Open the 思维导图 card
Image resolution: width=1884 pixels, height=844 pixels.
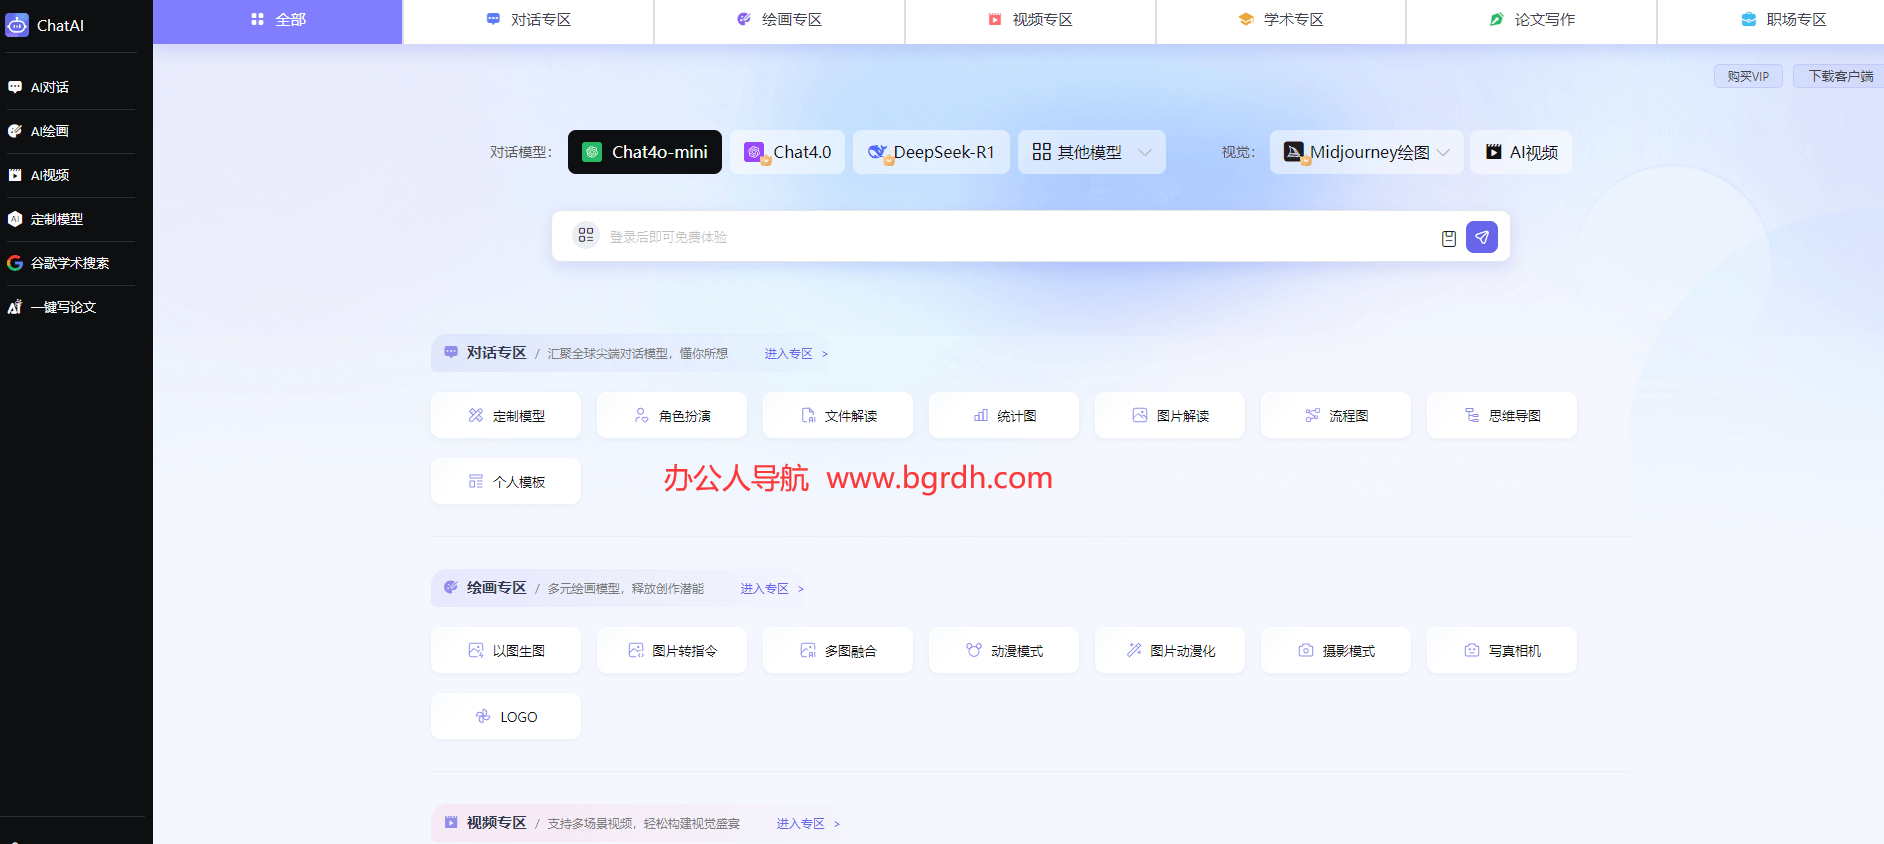pos(1502,415)
